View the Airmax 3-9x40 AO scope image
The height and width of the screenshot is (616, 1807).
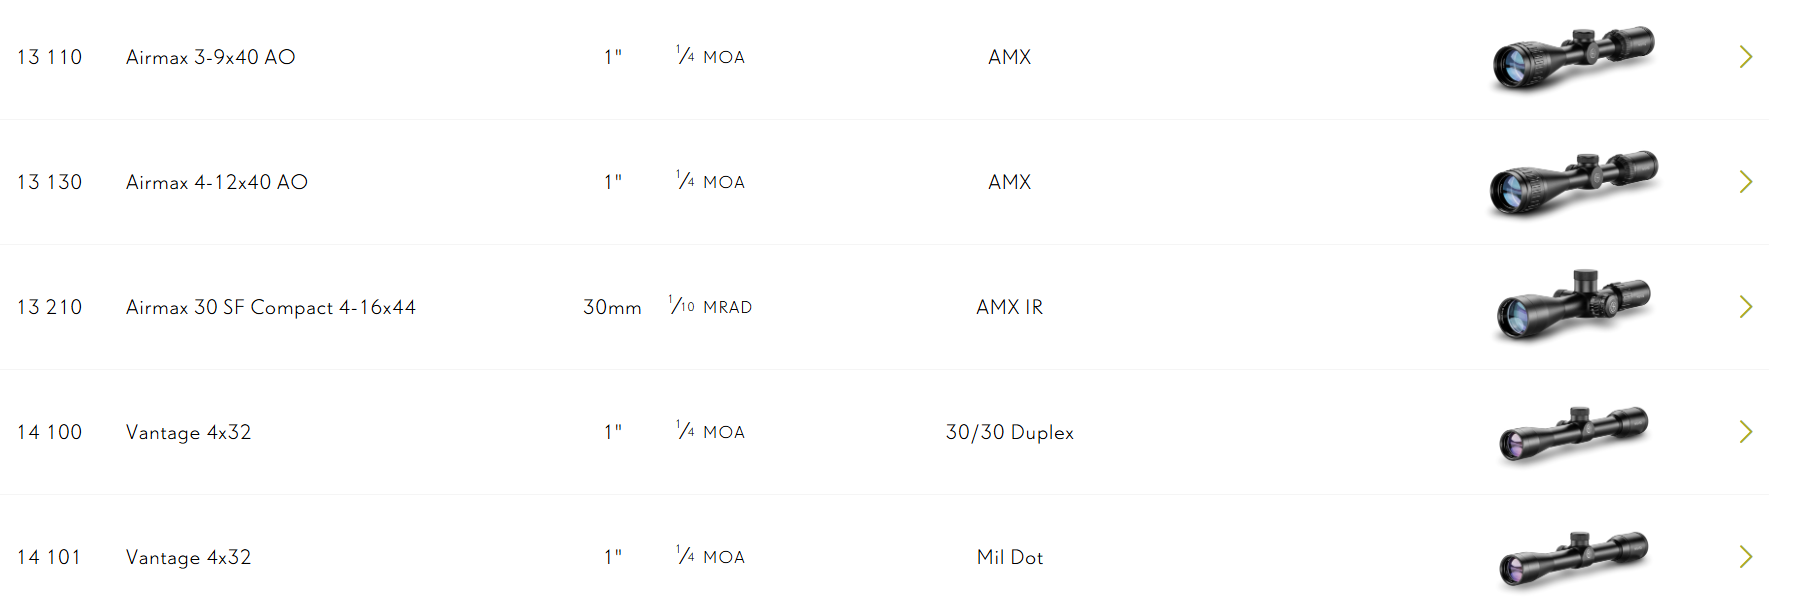(x=1573, y=59)
